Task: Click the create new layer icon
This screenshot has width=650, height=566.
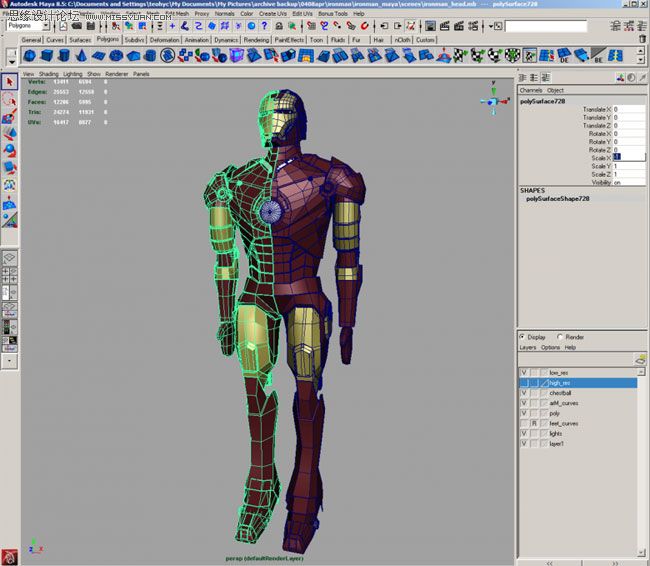Action: click(641, 359)
